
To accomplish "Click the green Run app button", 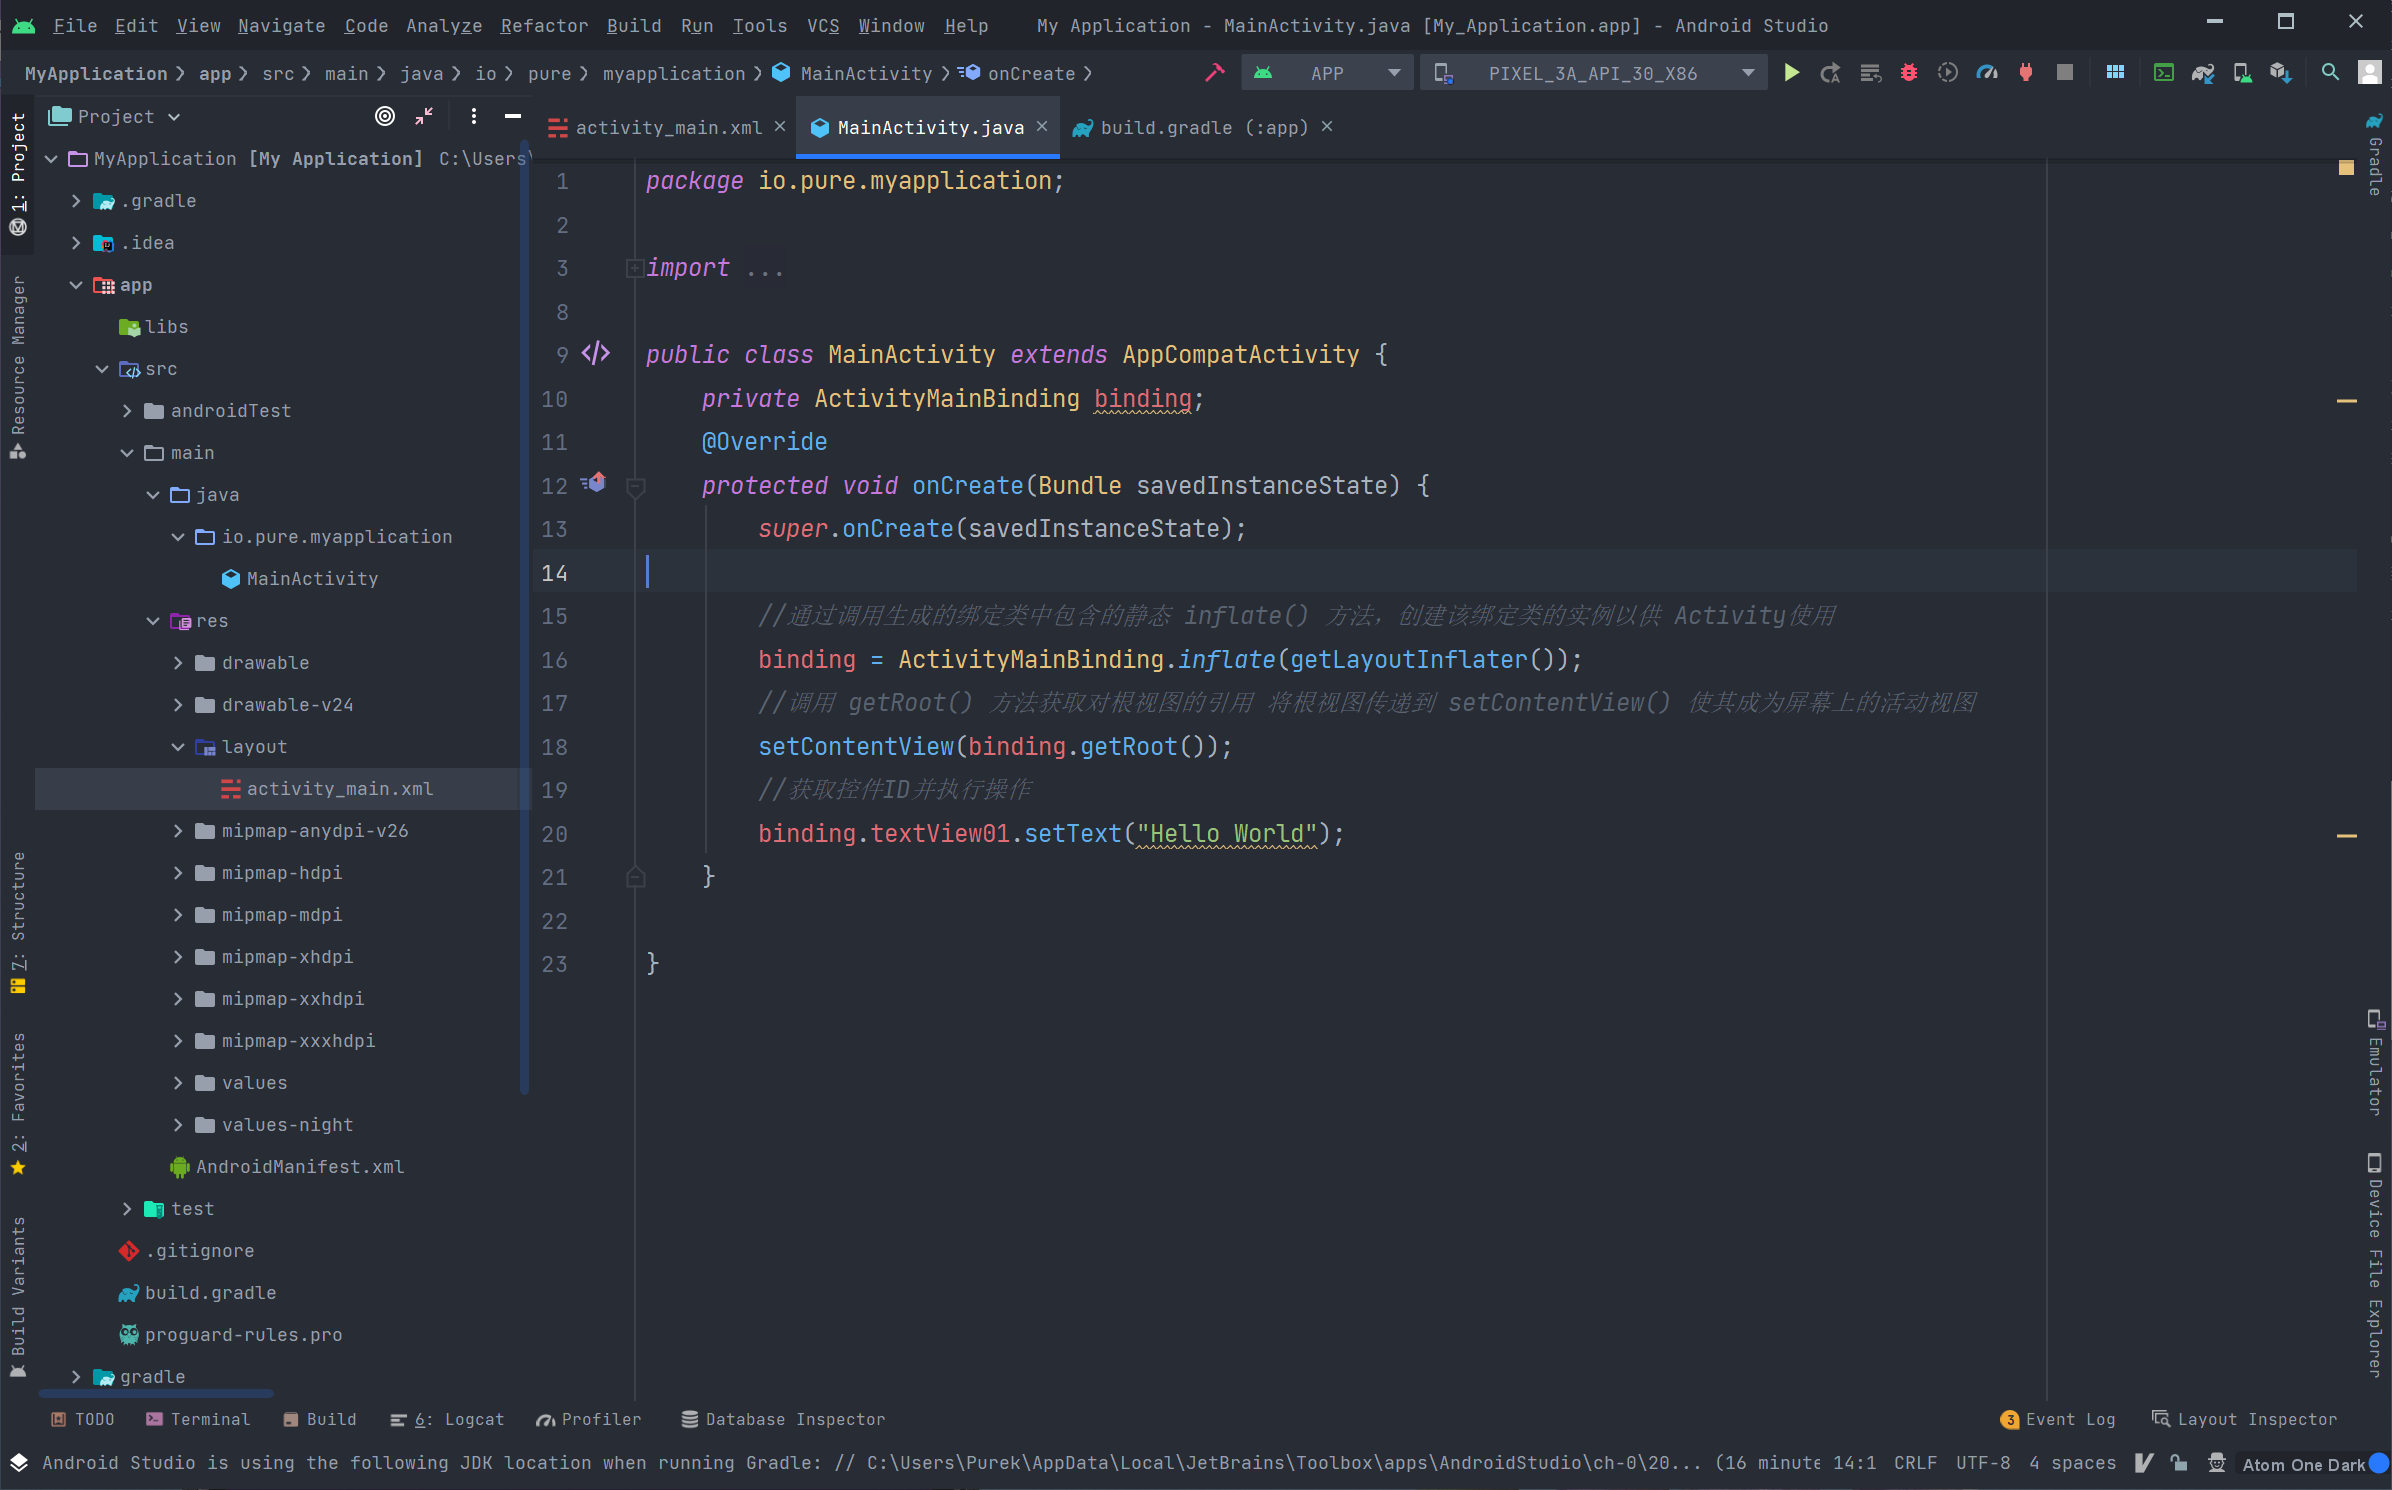I will 1791,73.
